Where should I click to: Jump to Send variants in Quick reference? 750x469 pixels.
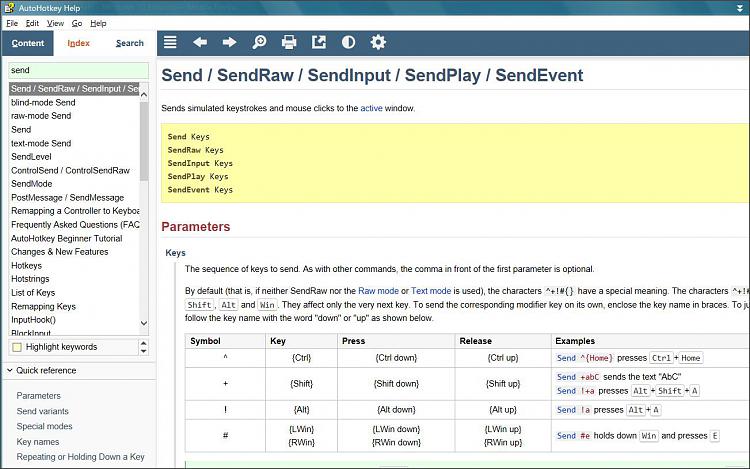(43, 411)
